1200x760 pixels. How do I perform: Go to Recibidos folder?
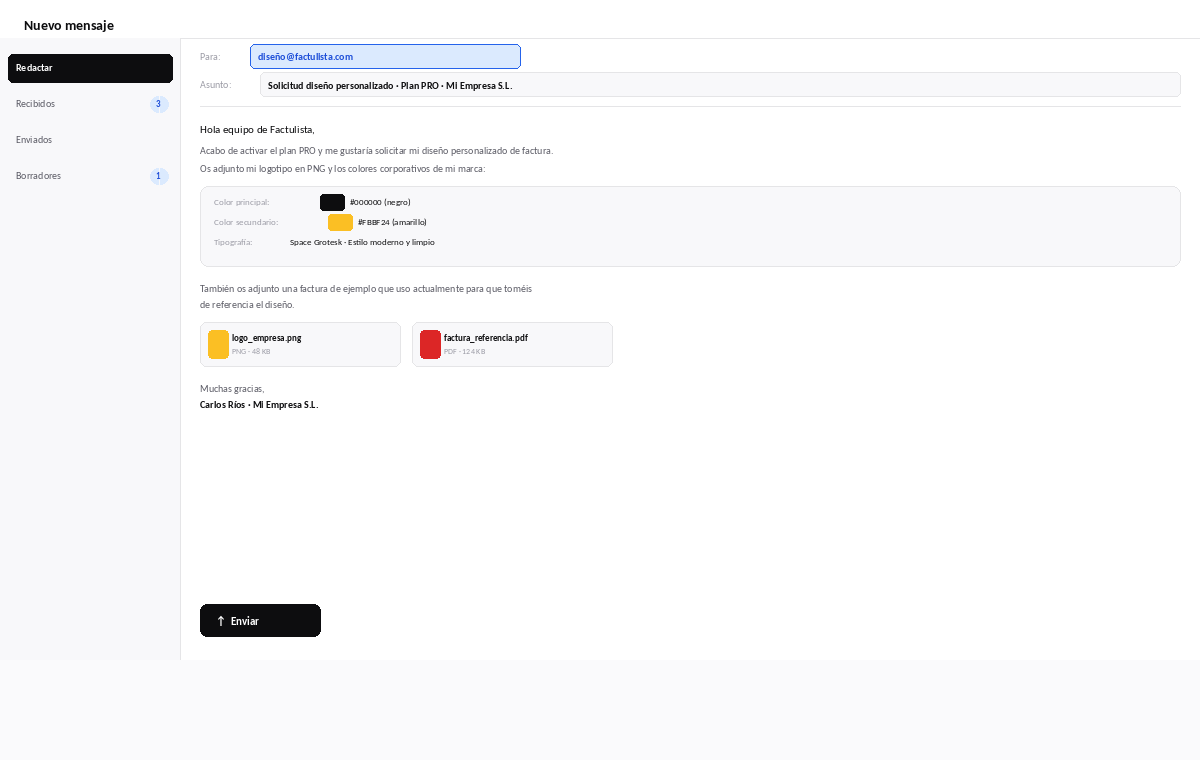click(x=90, y=104)
